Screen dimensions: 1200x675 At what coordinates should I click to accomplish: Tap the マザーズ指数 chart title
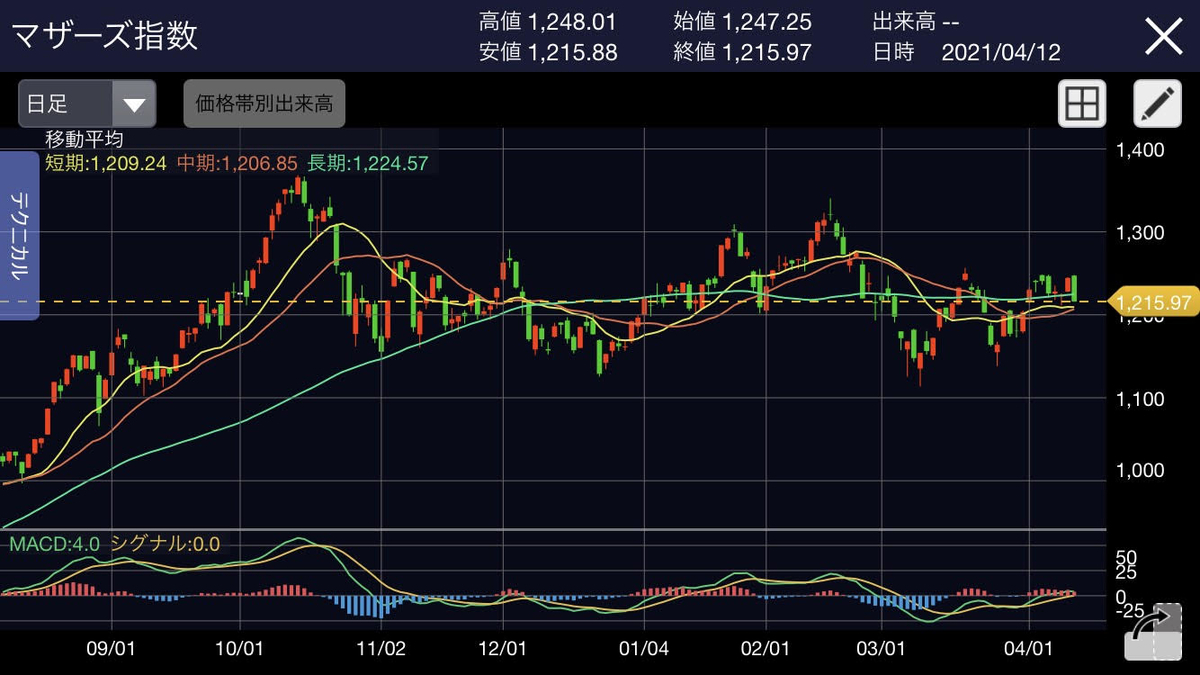click(x=105, y=36)
